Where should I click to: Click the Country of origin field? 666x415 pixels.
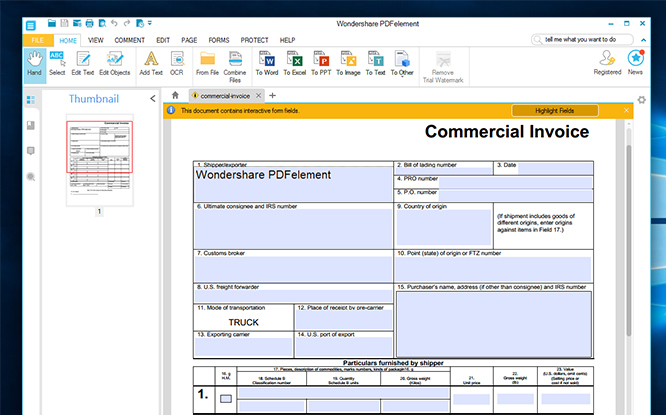coord(444,227)
